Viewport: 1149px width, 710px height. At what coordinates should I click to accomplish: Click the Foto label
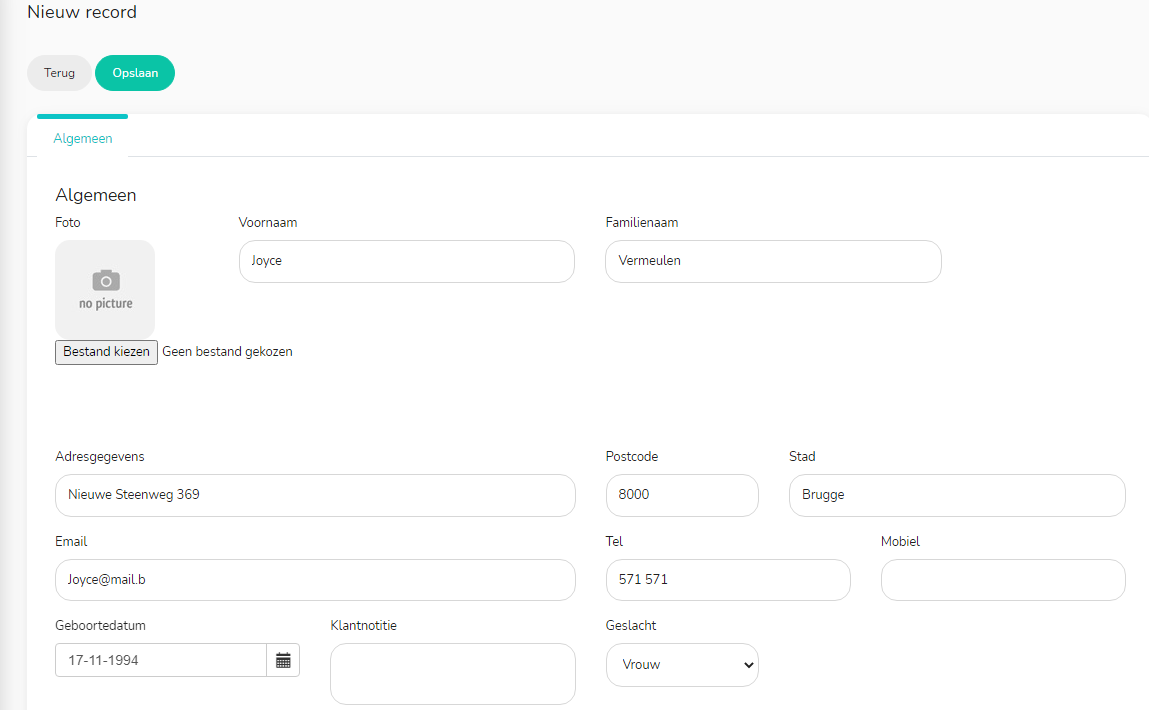[67, 223]
